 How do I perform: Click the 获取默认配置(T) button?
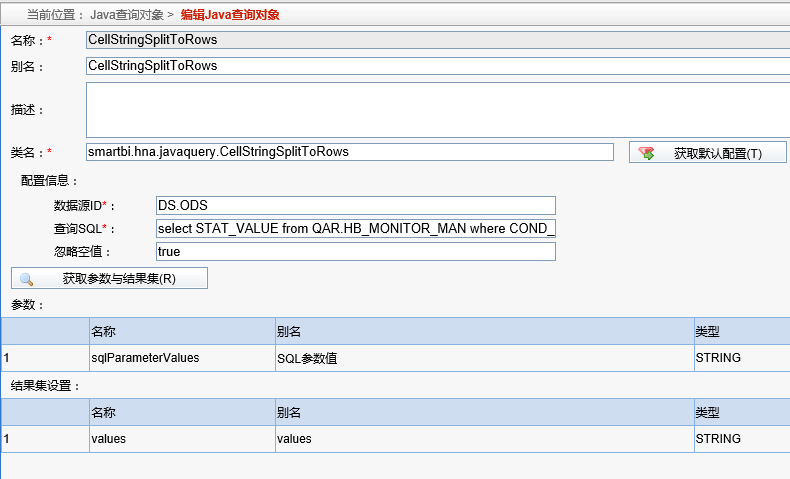coord(707,153)
